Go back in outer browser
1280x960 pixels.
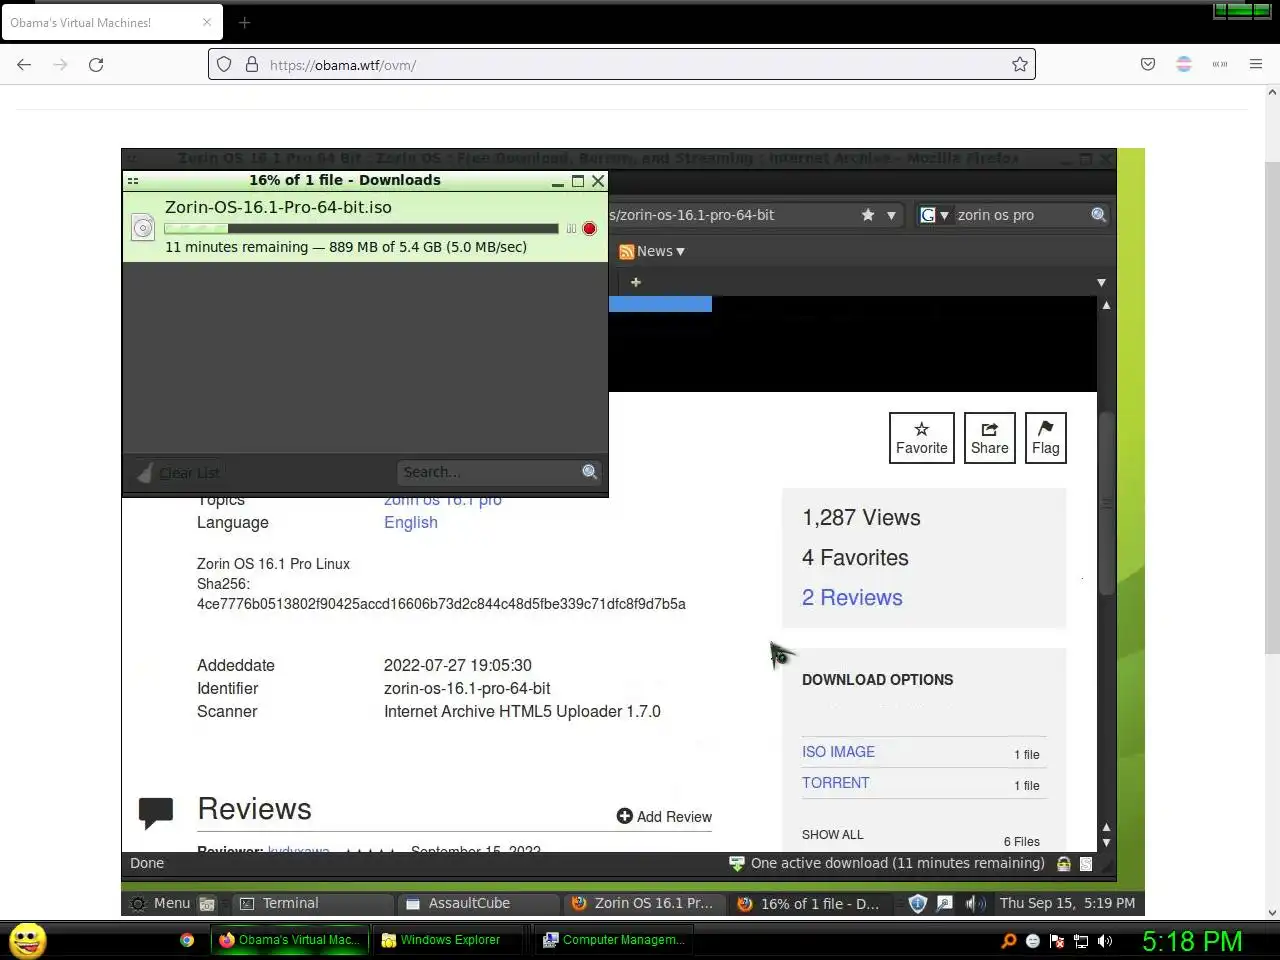point(24,65)
